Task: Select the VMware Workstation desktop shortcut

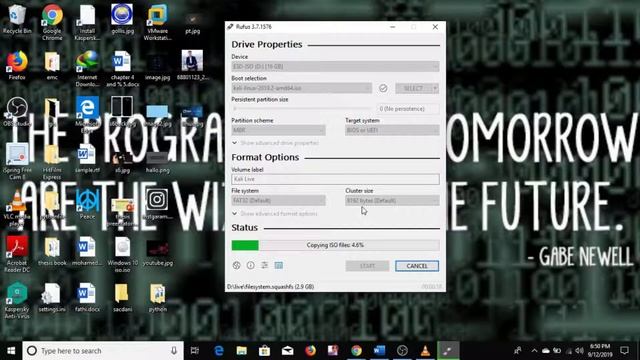Action: click(x=157, y=22)
